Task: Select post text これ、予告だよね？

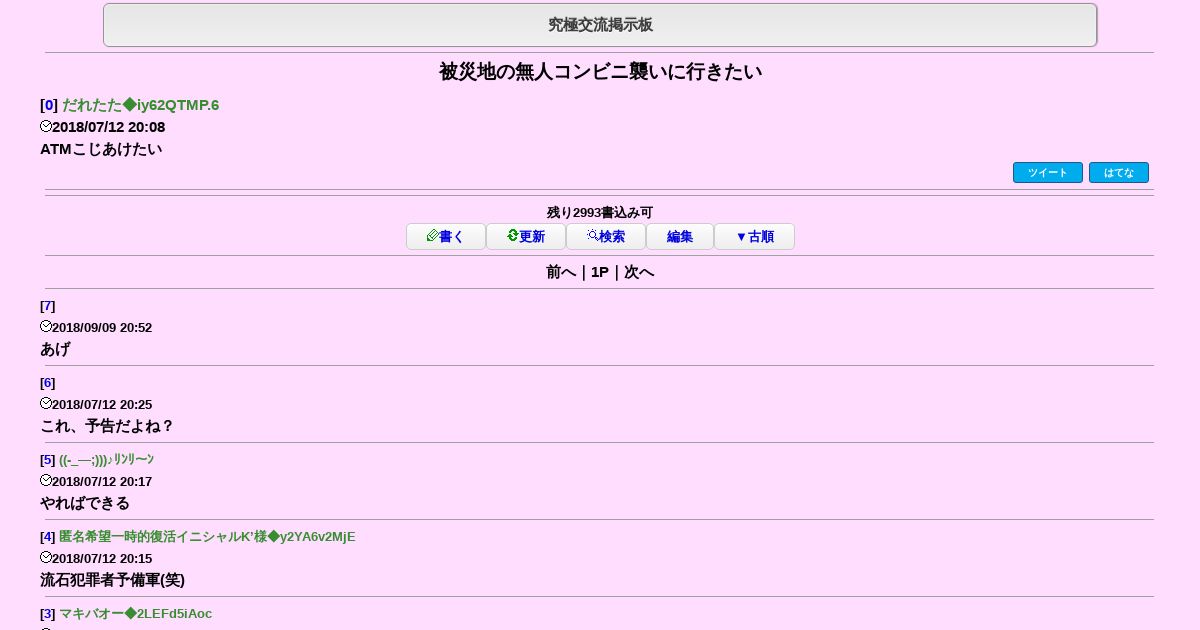Action: (x=107, y=426)
